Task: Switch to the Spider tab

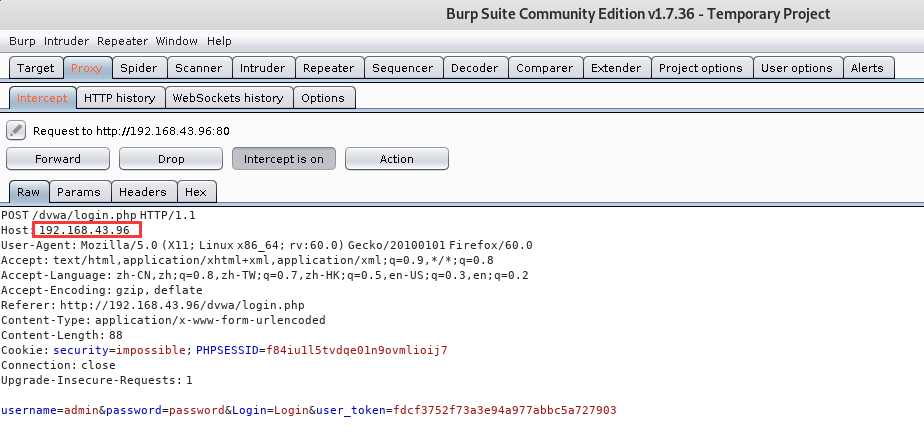Action: [139, 68]
